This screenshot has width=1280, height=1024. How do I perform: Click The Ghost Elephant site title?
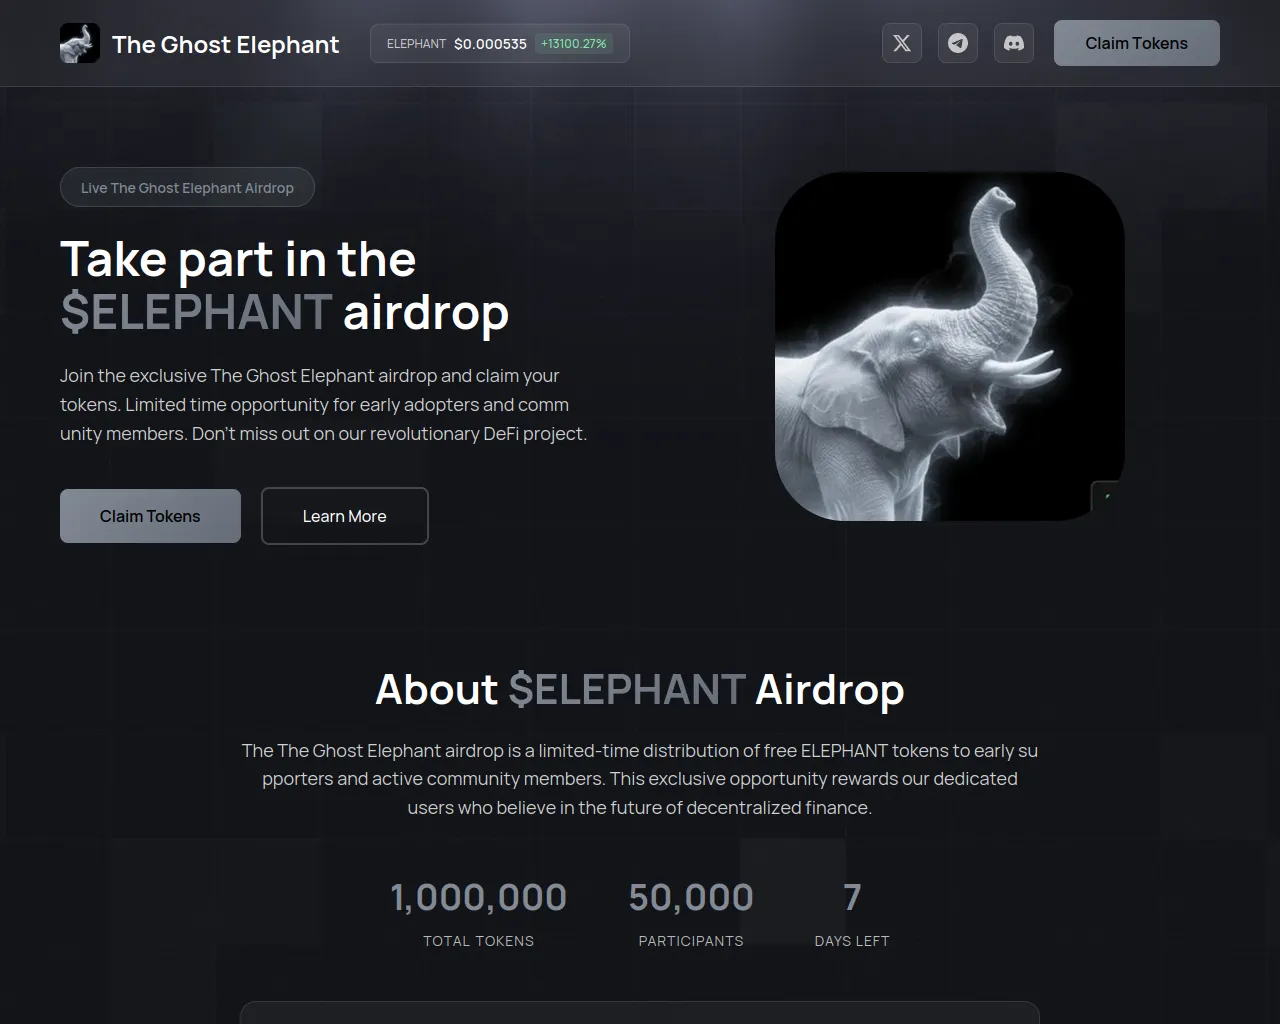(x=225, y=44)
